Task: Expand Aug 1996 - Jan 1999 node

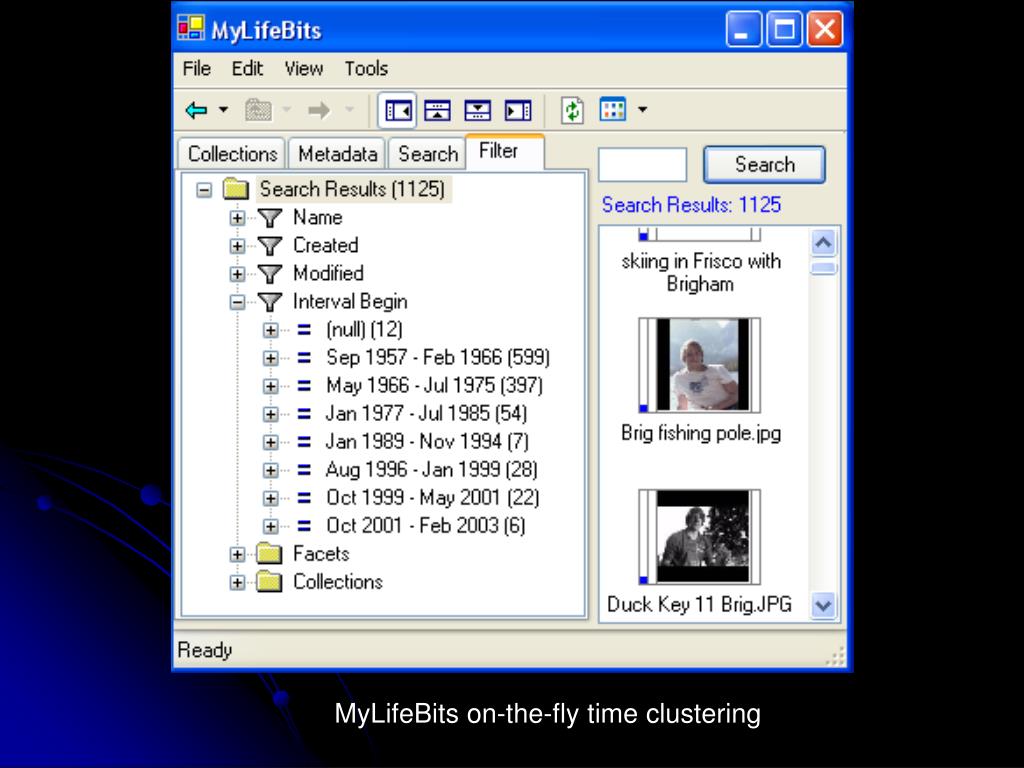Action: tap(270, 470)
